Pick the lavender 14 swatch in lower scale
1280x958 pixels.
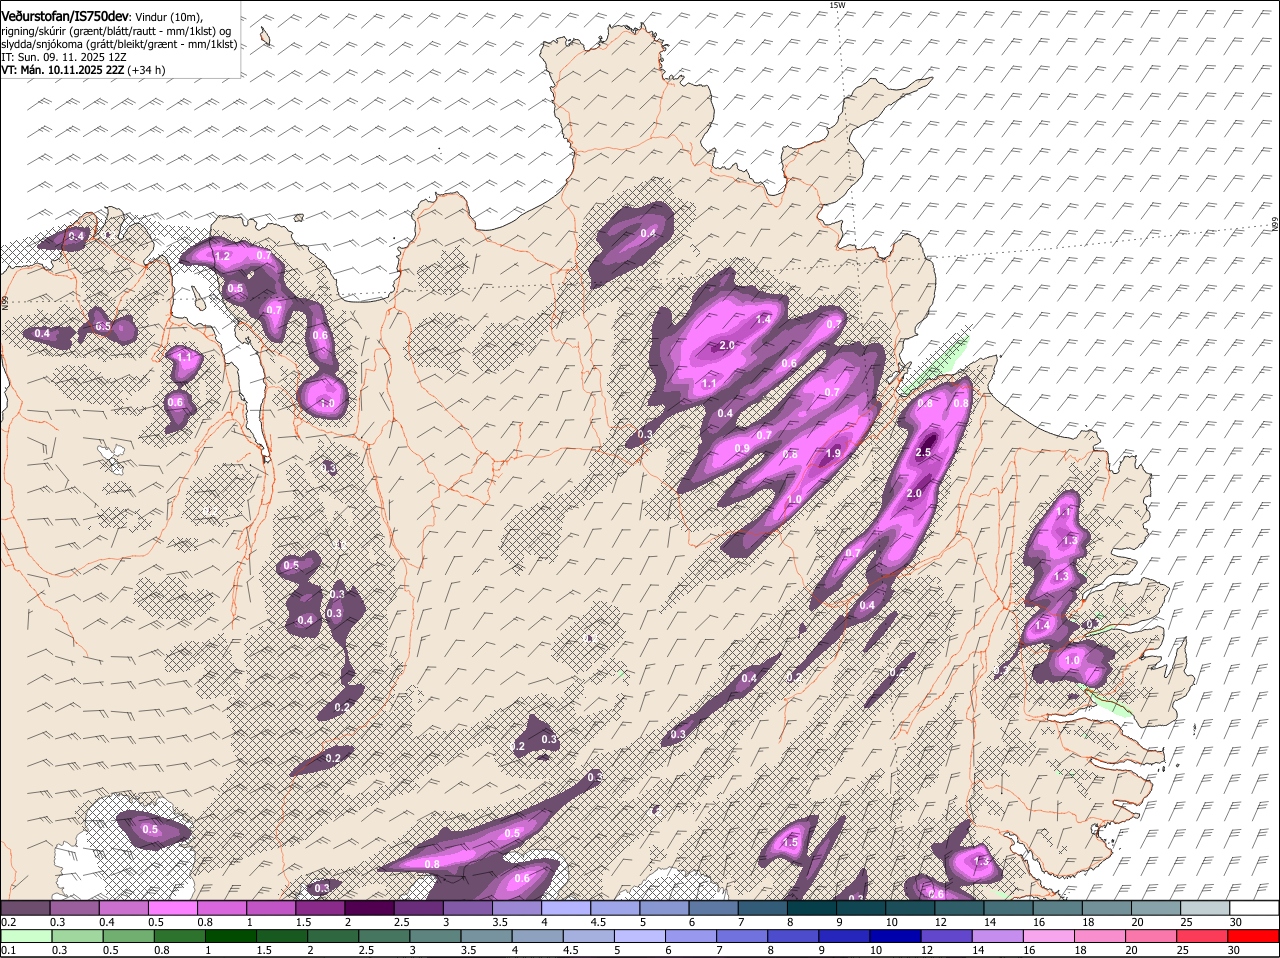pos(998,936)
